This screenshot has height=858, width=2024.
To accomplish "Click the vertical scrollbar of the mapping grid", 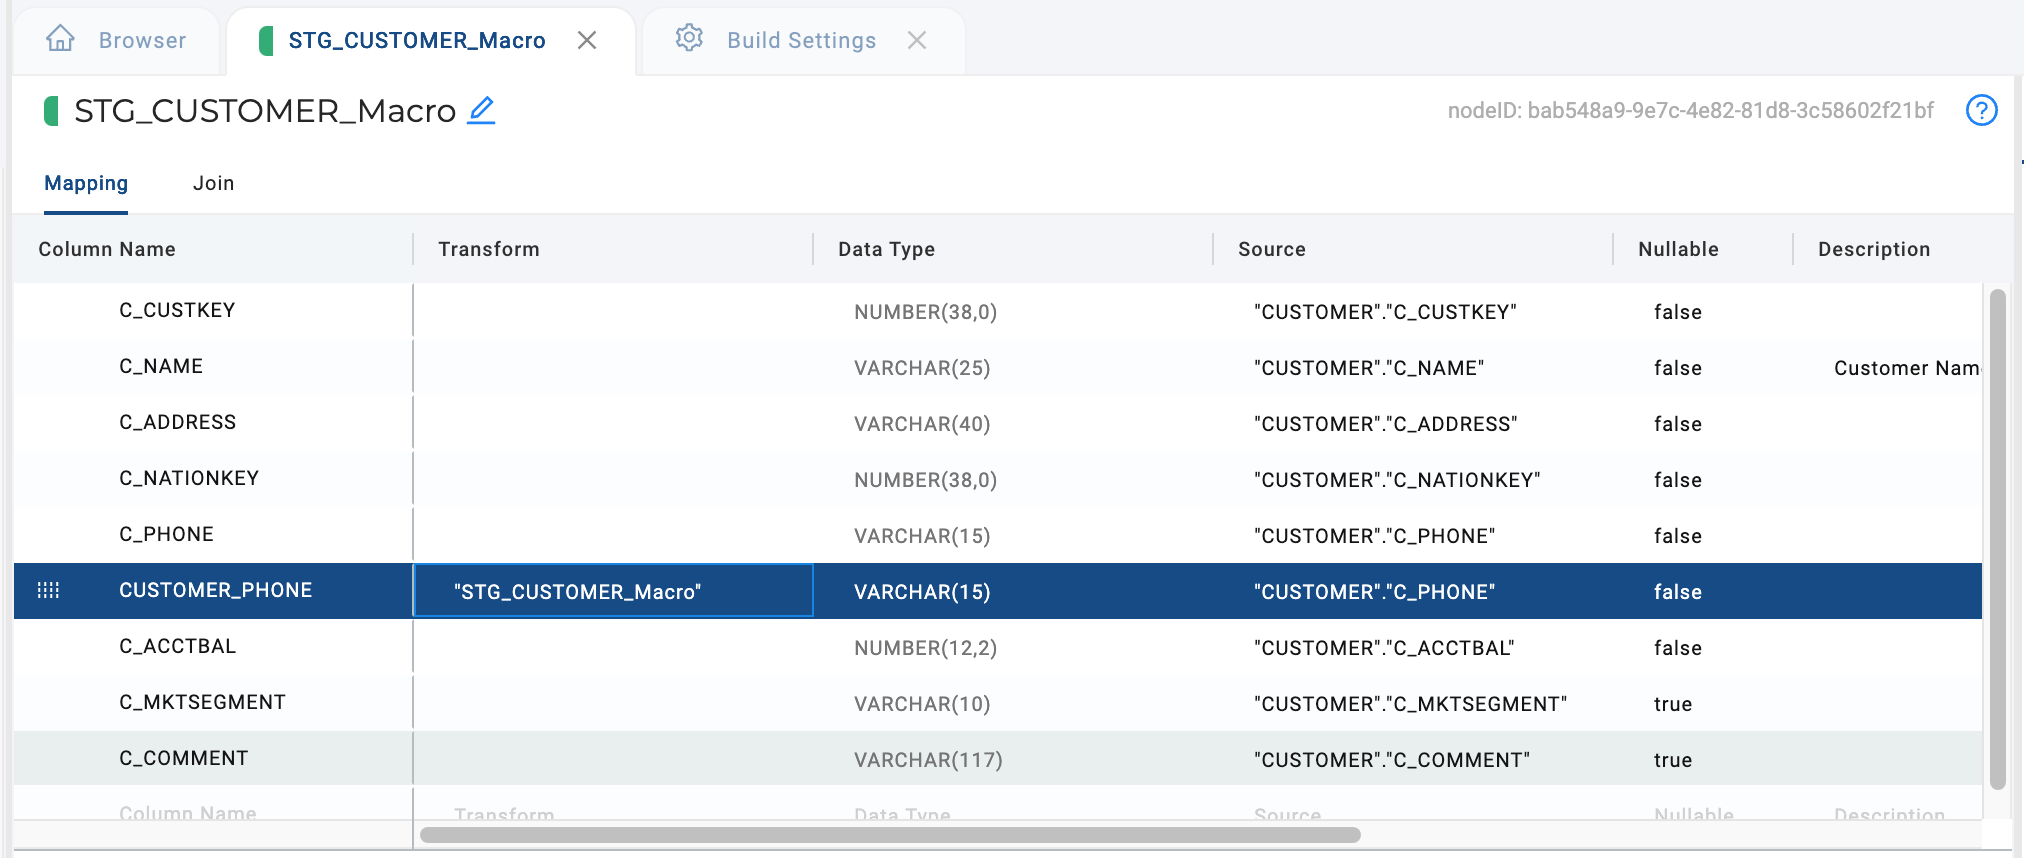I will point(1997,540).
